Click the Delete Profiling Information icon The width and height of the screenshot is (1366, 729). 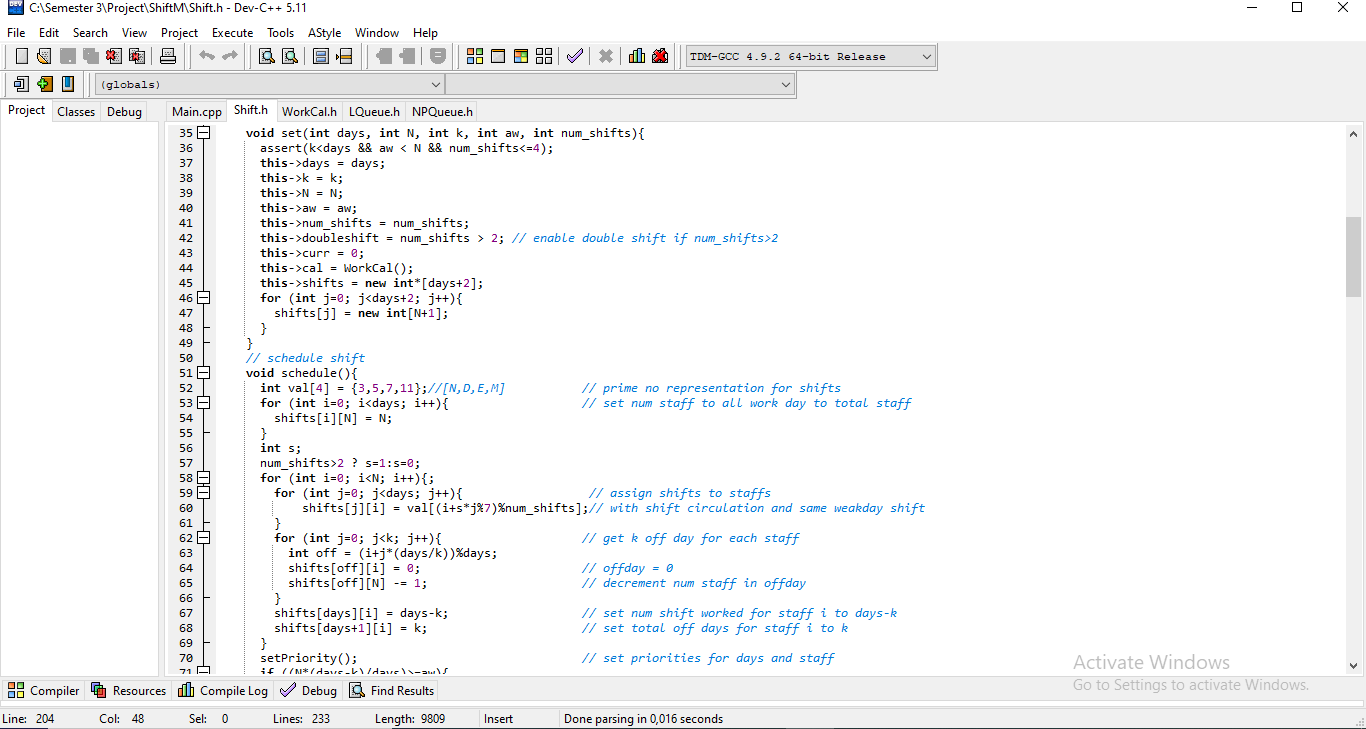pyautogui.click(x=660, y=56)
